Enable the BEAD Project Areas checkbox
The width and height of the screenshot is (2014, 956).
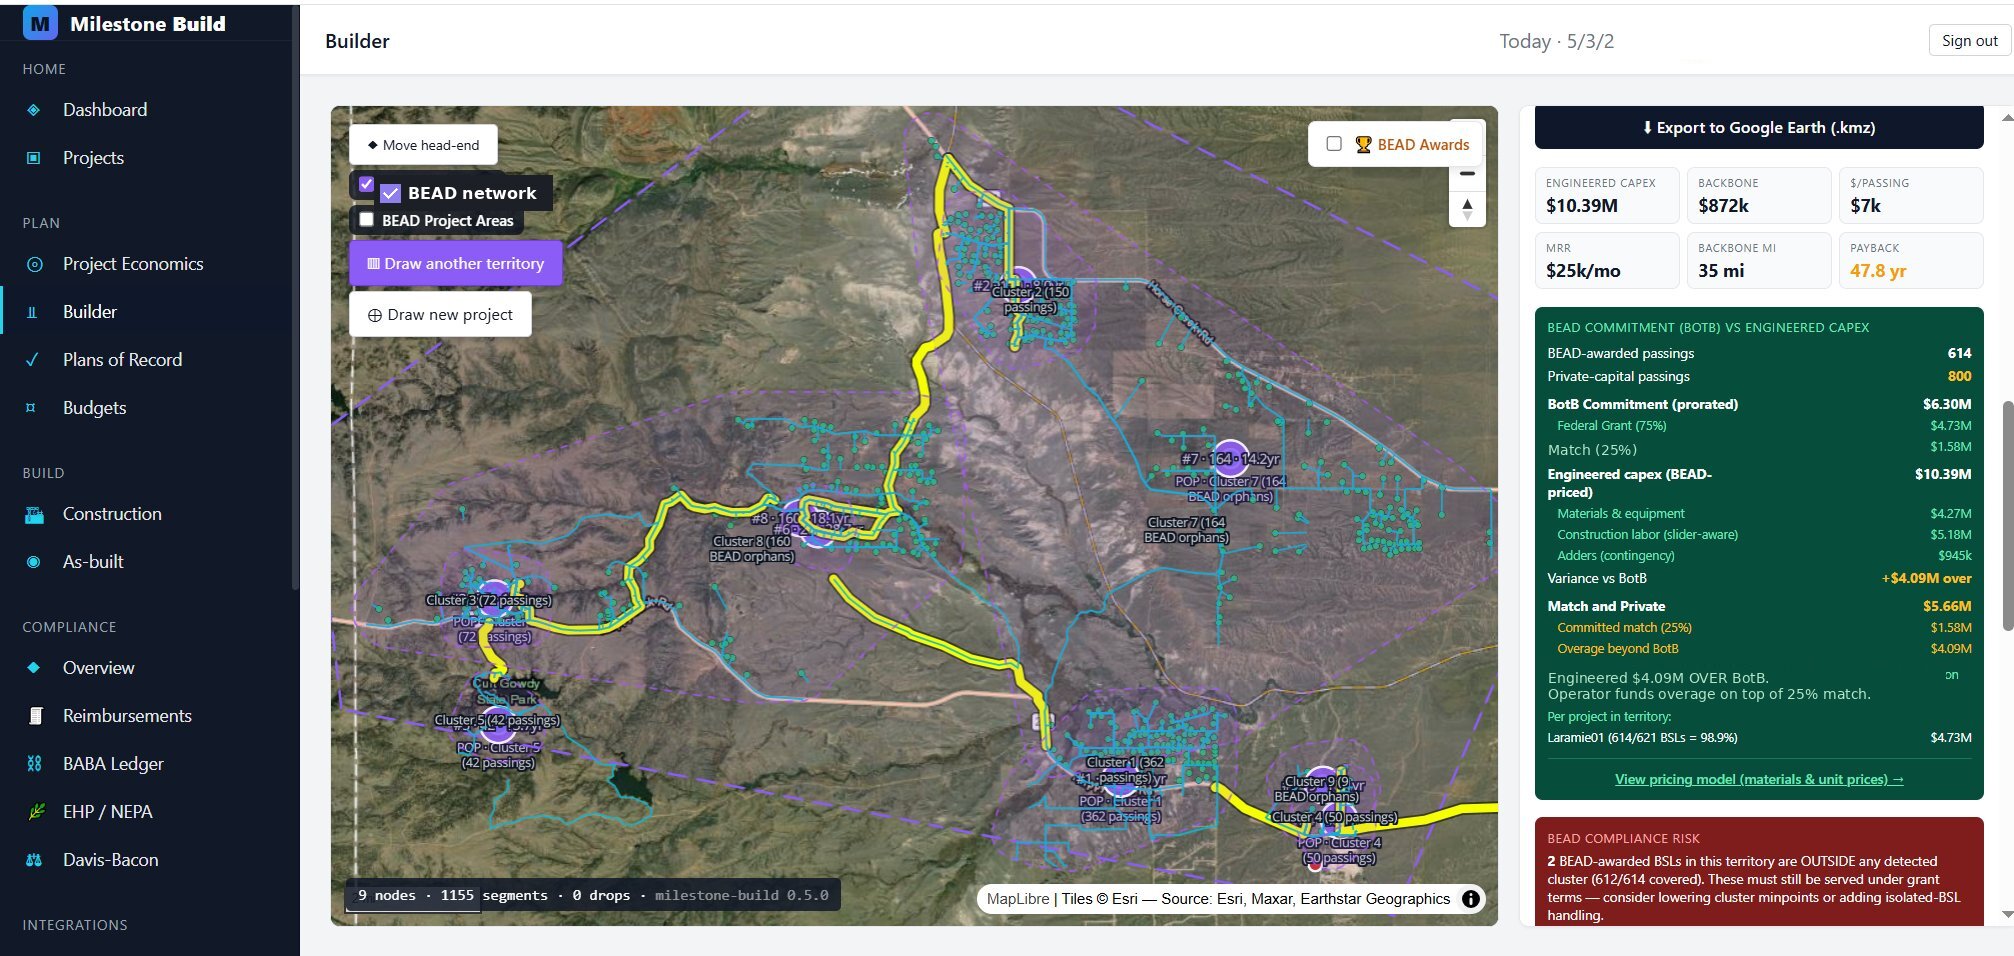(366, 219)
